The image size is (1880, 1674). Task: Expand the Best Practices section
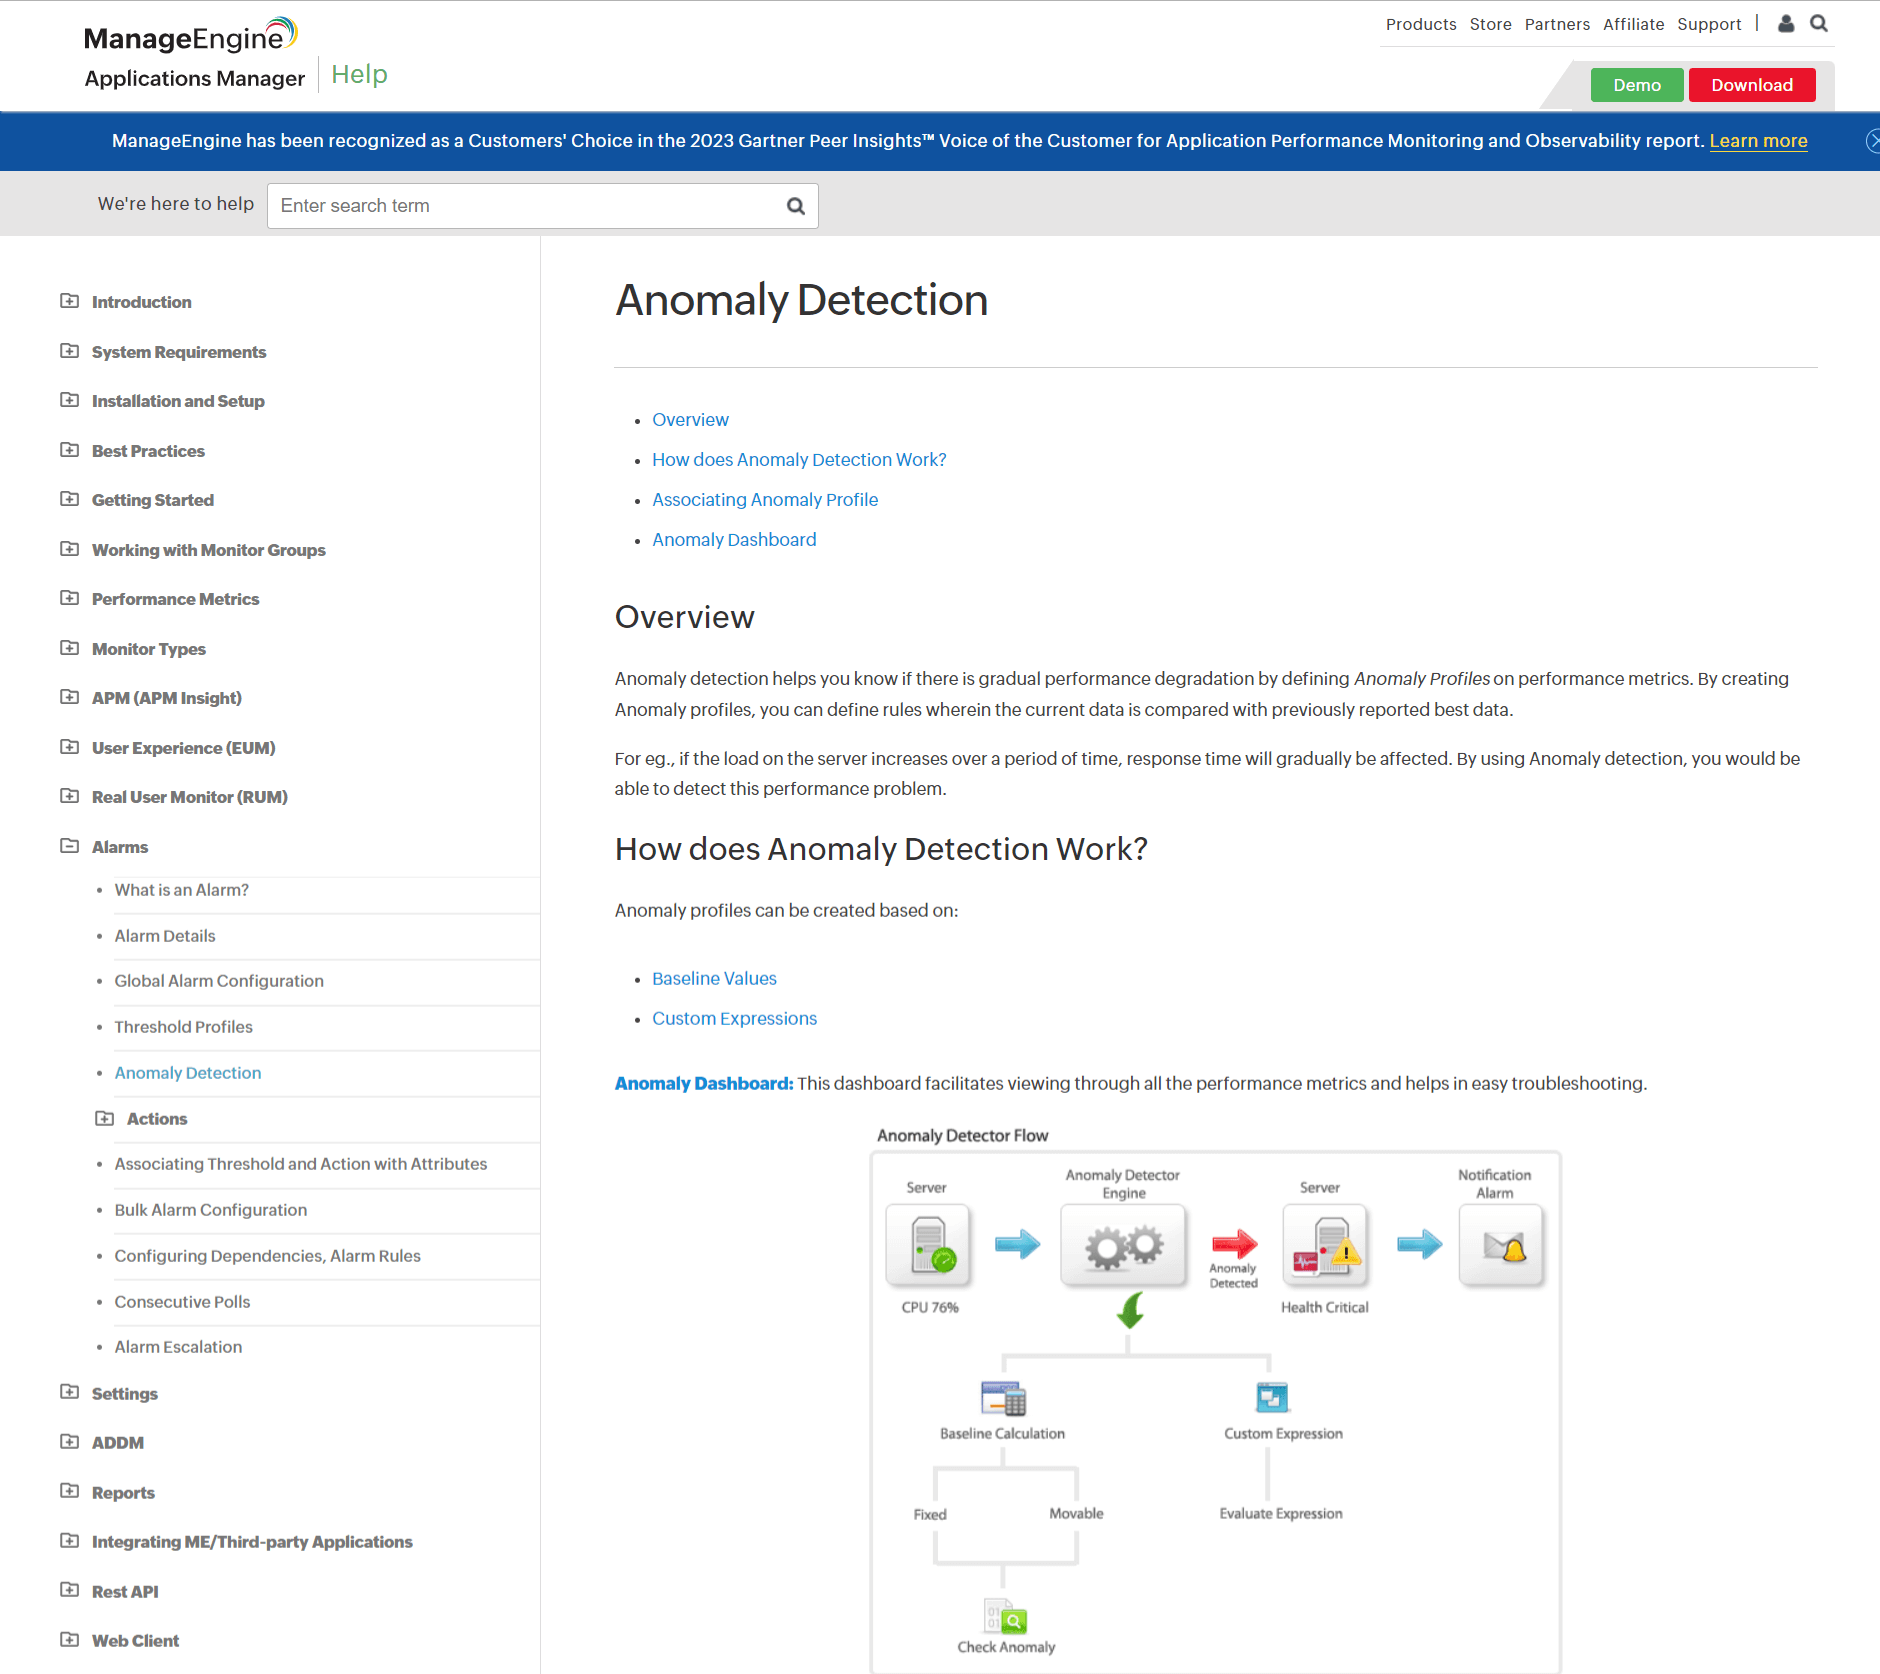coord(69,450)
